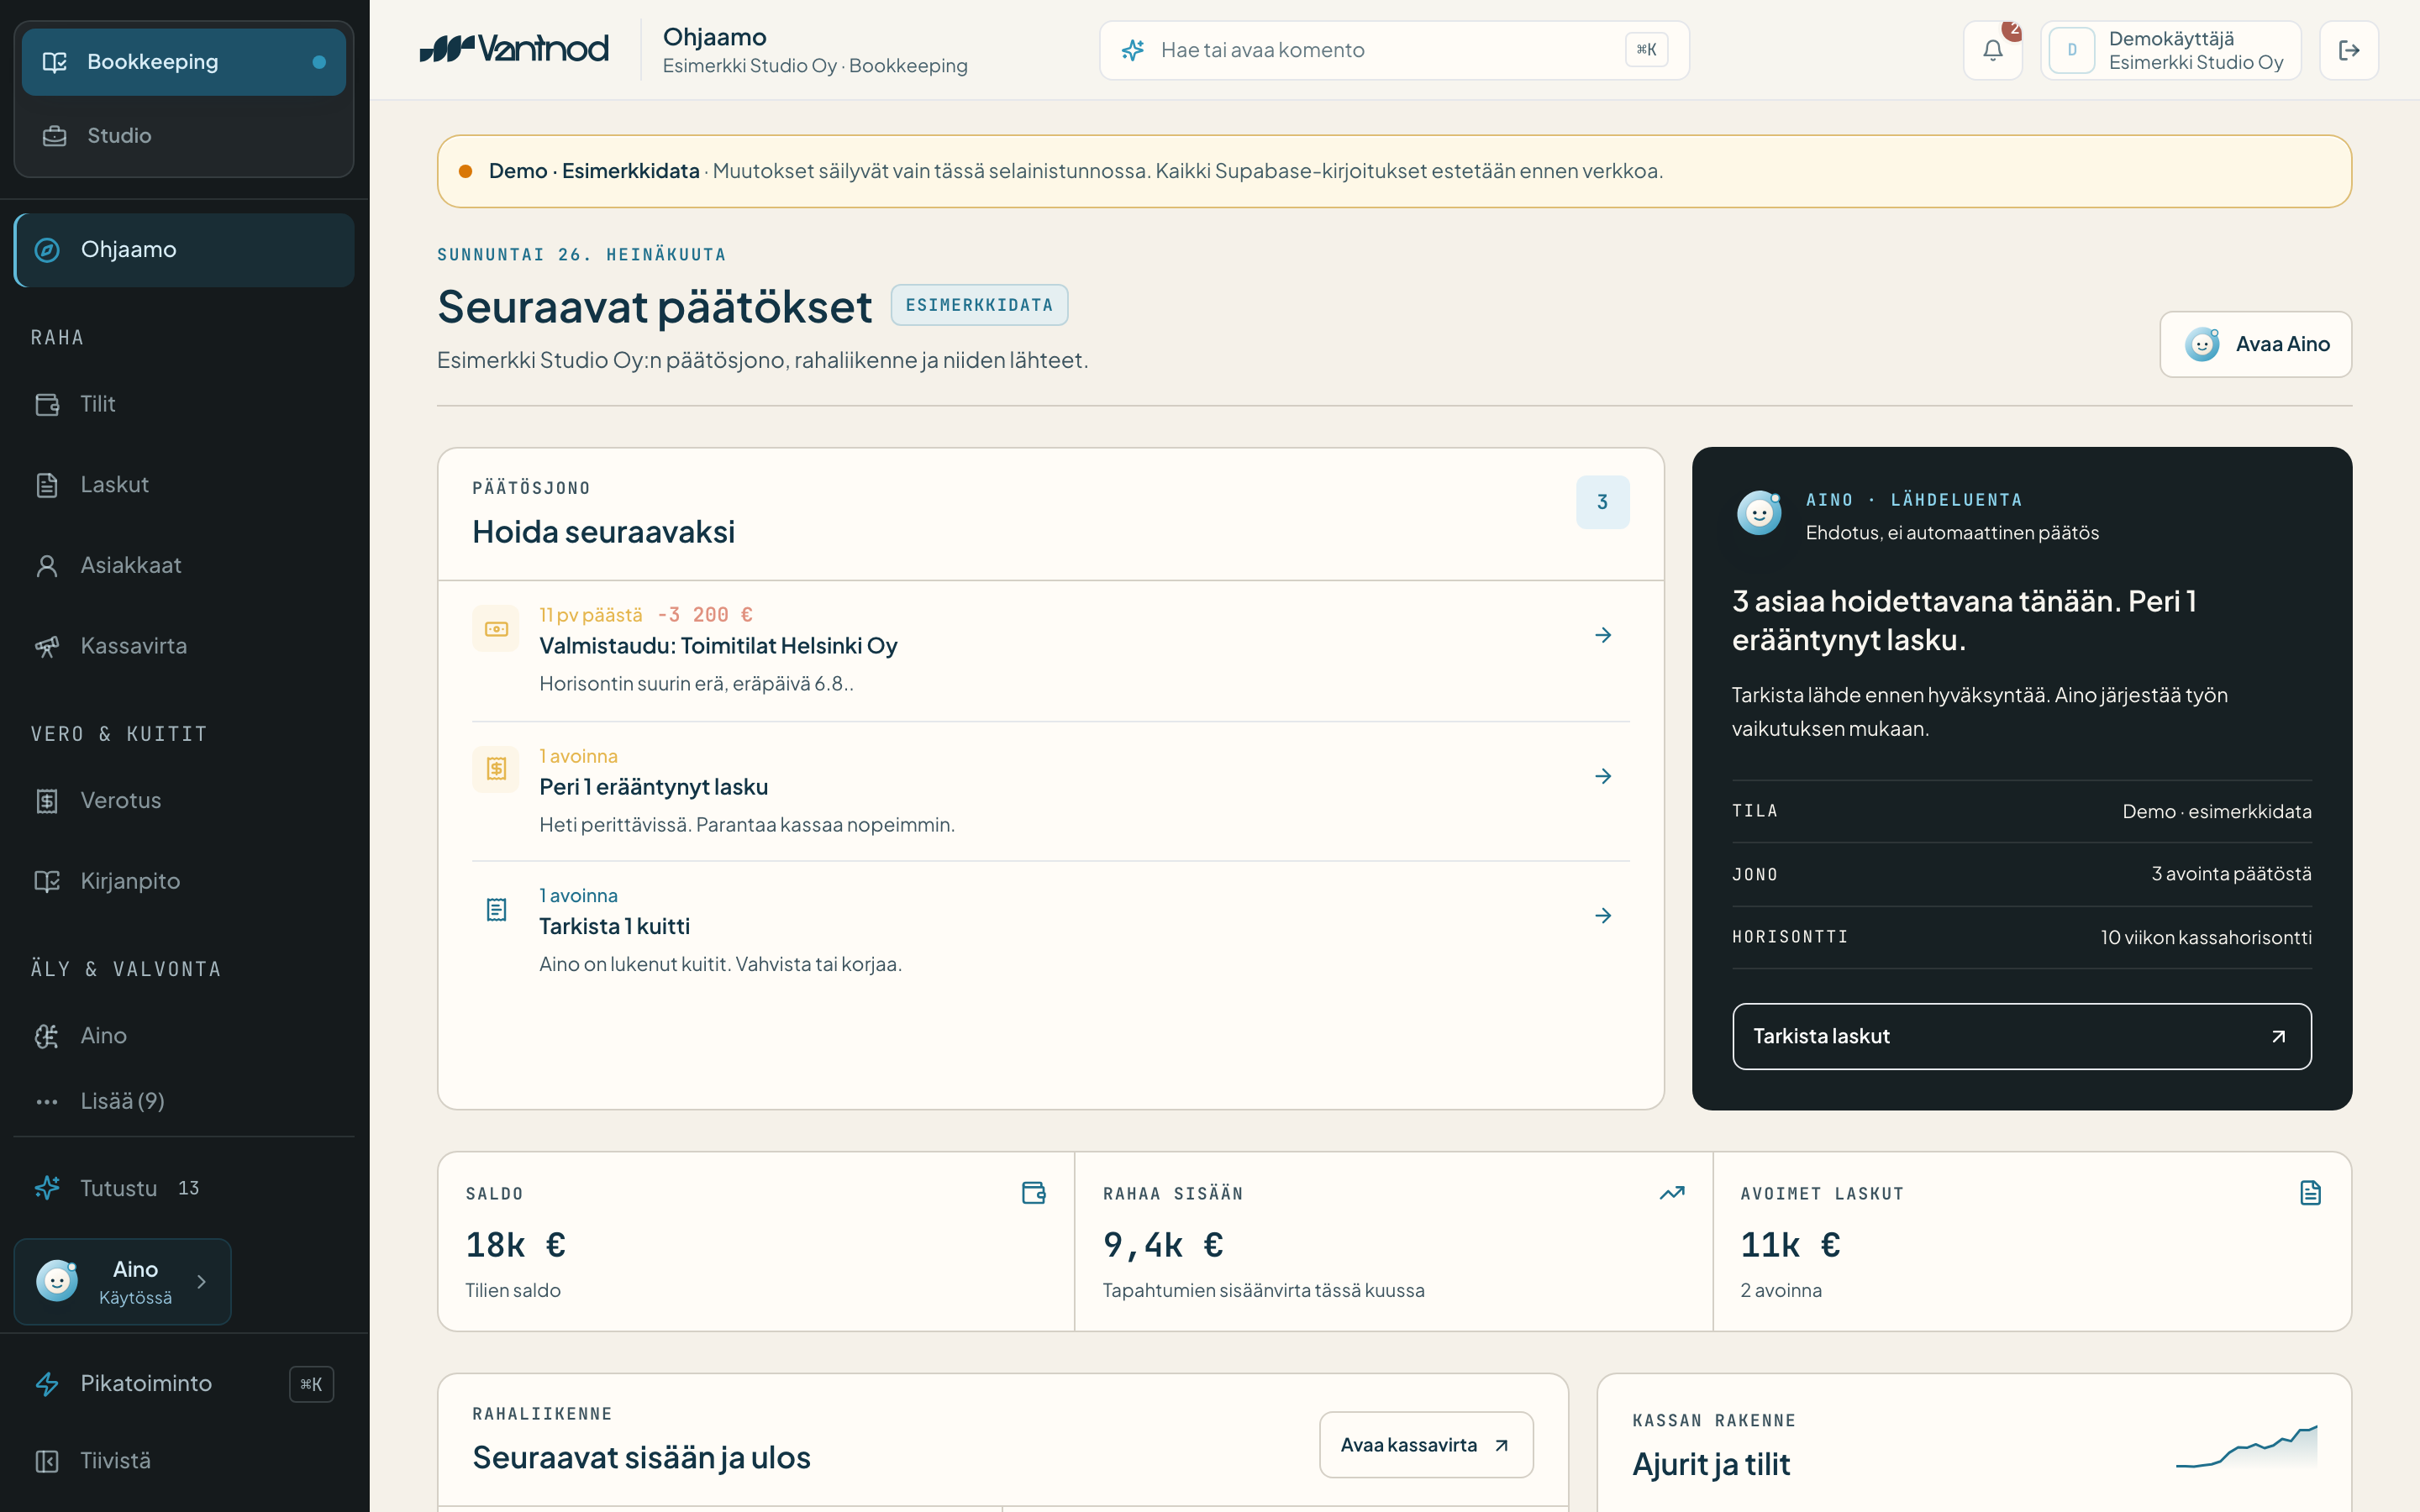
Task: Open Ohjaamo in sidebar
Action: 184,249
